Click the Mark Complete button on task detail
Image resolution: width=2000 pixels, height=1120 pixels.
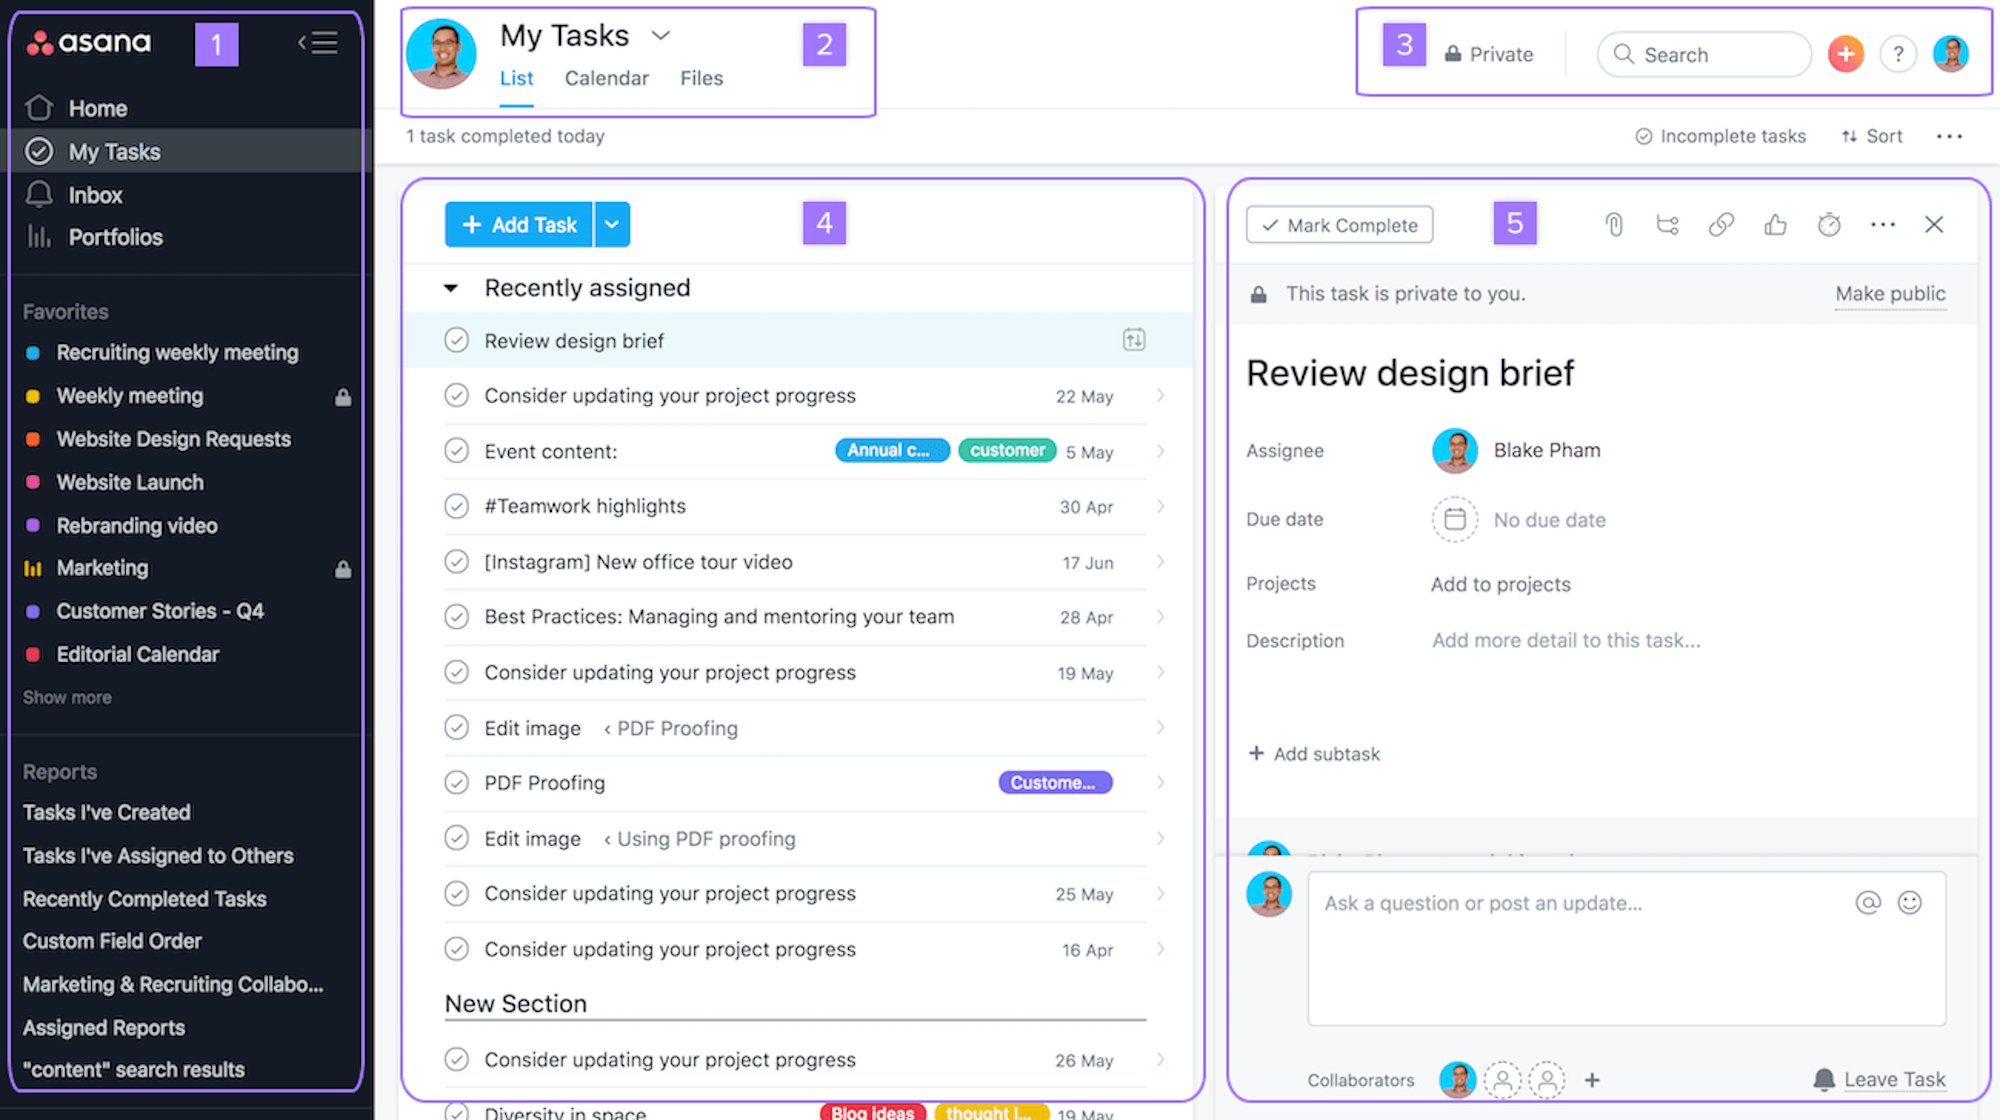1337,224
